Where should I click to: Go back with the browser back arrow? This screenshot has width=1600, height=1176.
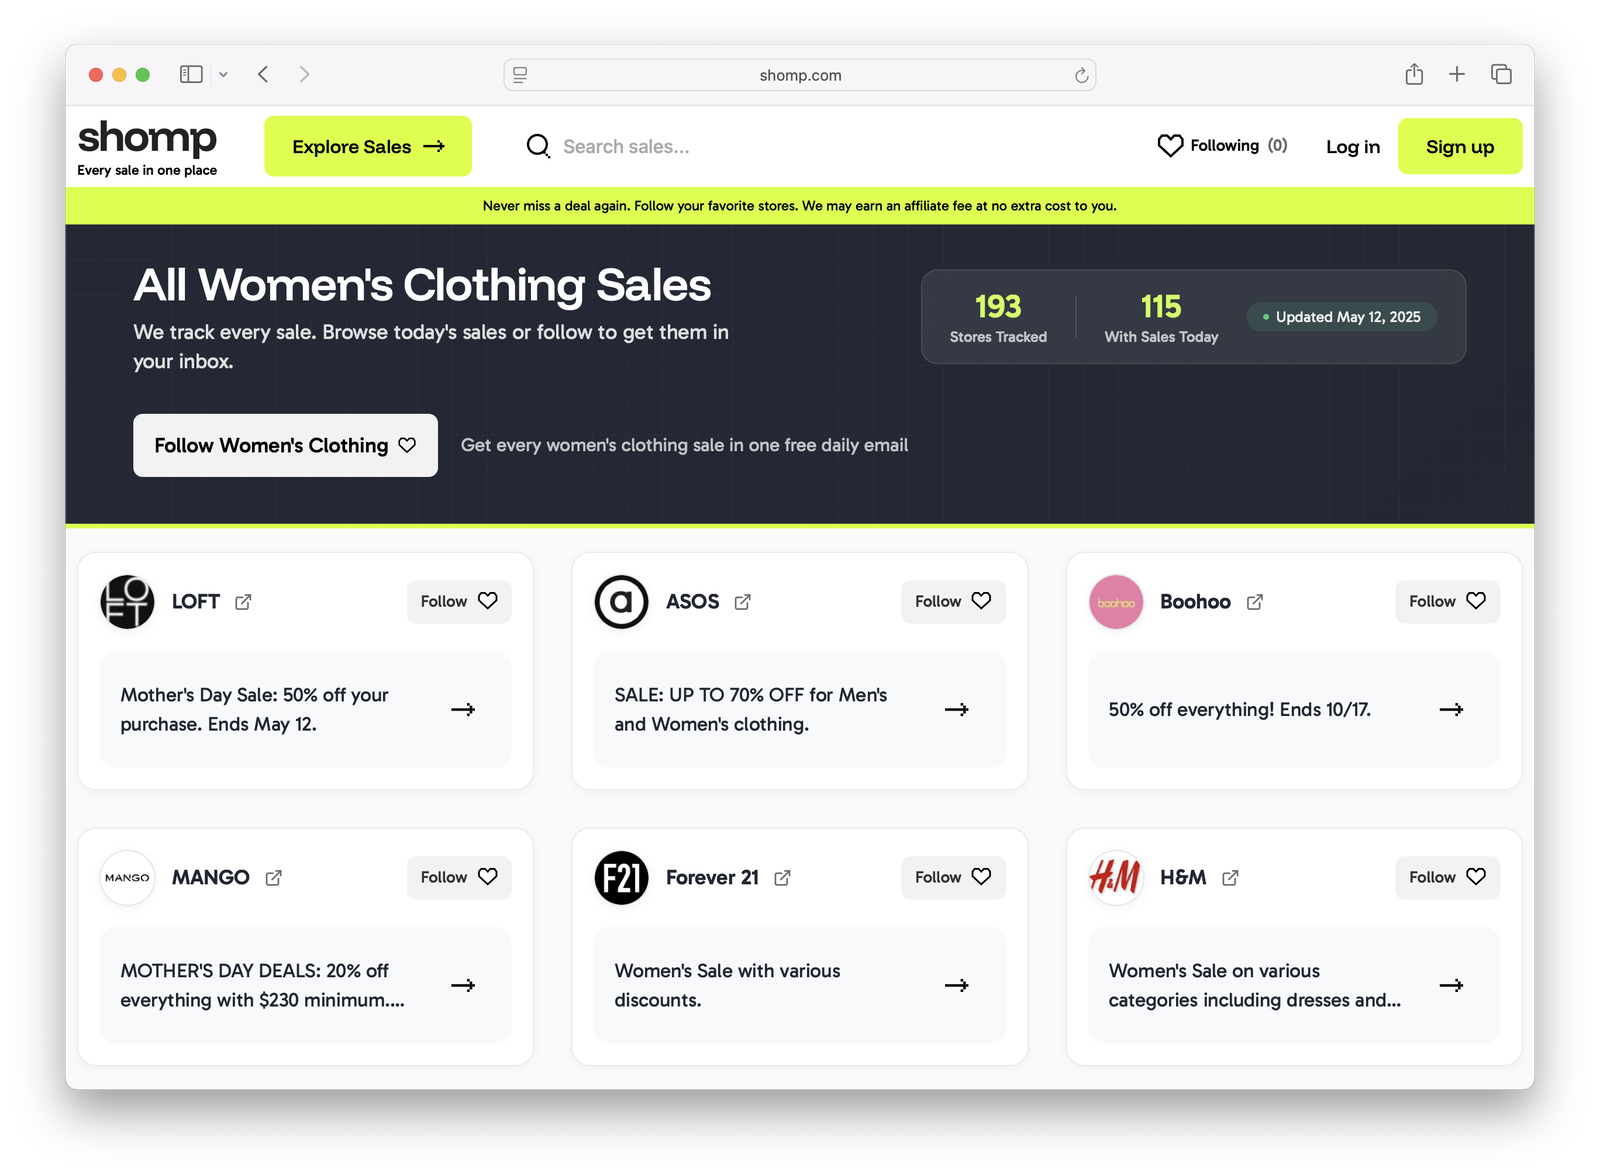(263, 74)
